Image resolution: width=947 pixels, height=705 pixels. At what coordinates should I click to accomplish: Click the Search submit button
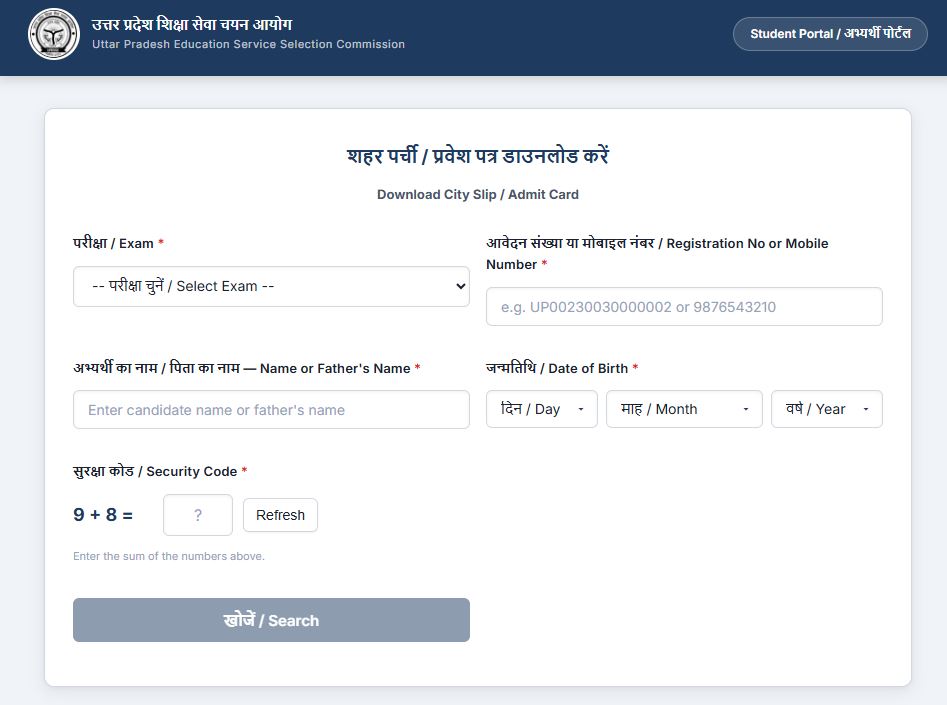[x=271, y=620]
